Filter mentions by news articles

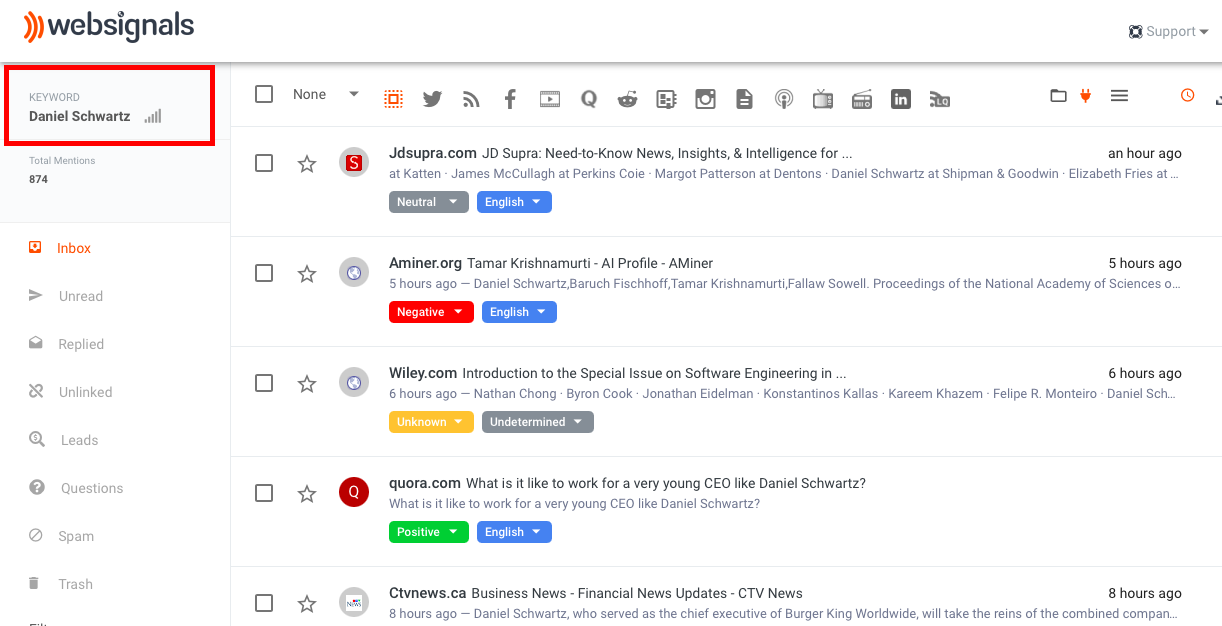pyautogui.click(x=667, y=99)
